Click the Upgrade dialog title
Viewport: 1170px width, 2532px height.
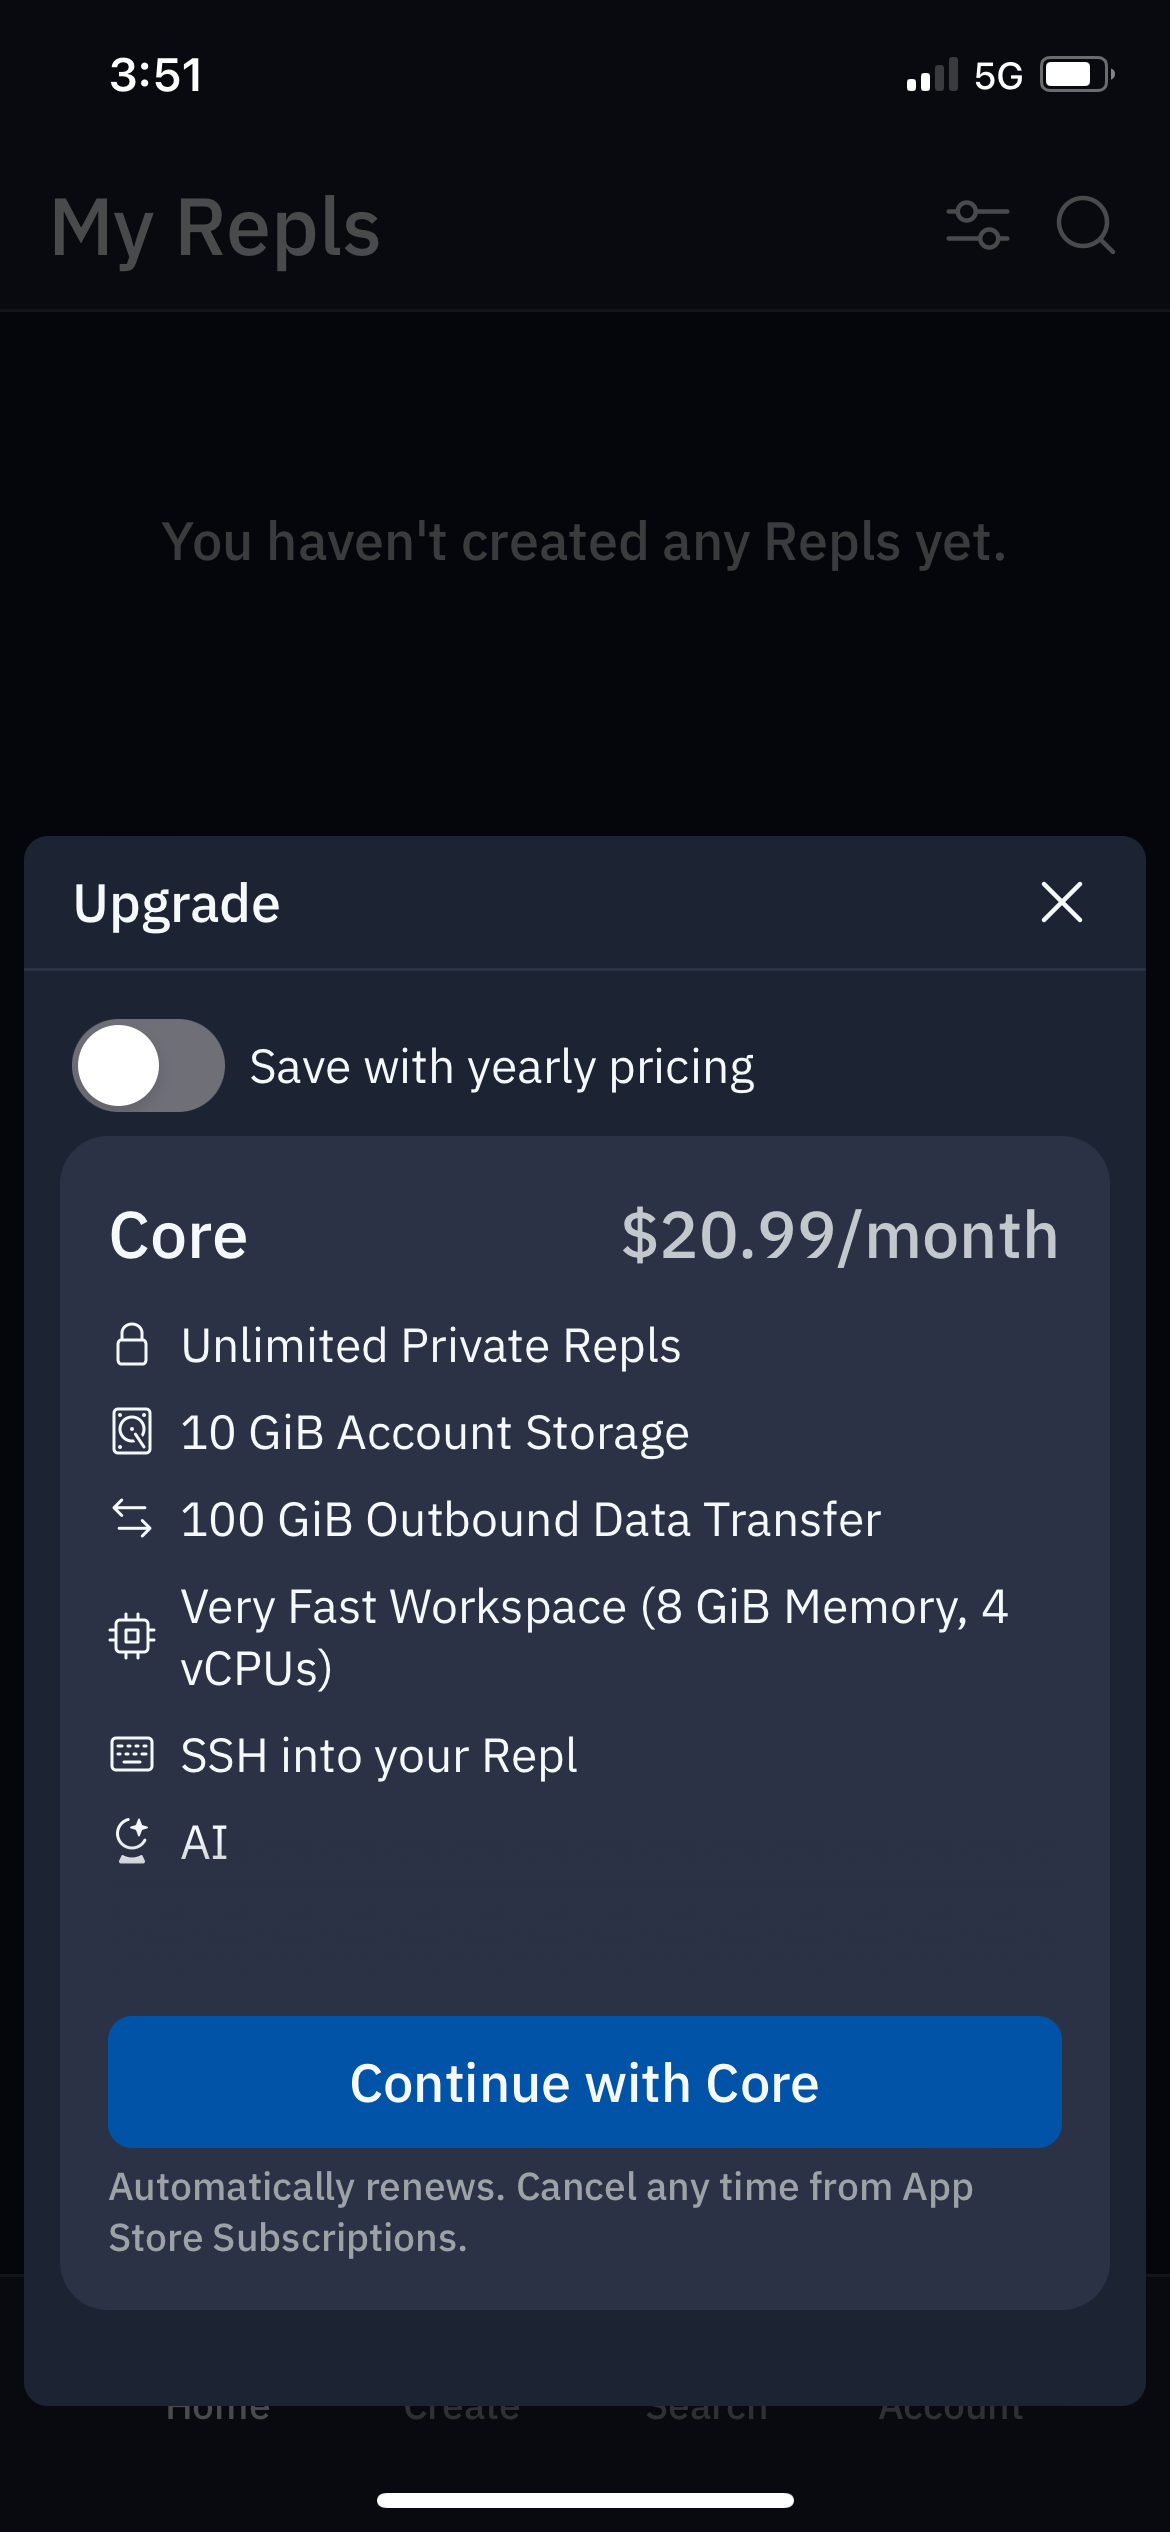177,903
